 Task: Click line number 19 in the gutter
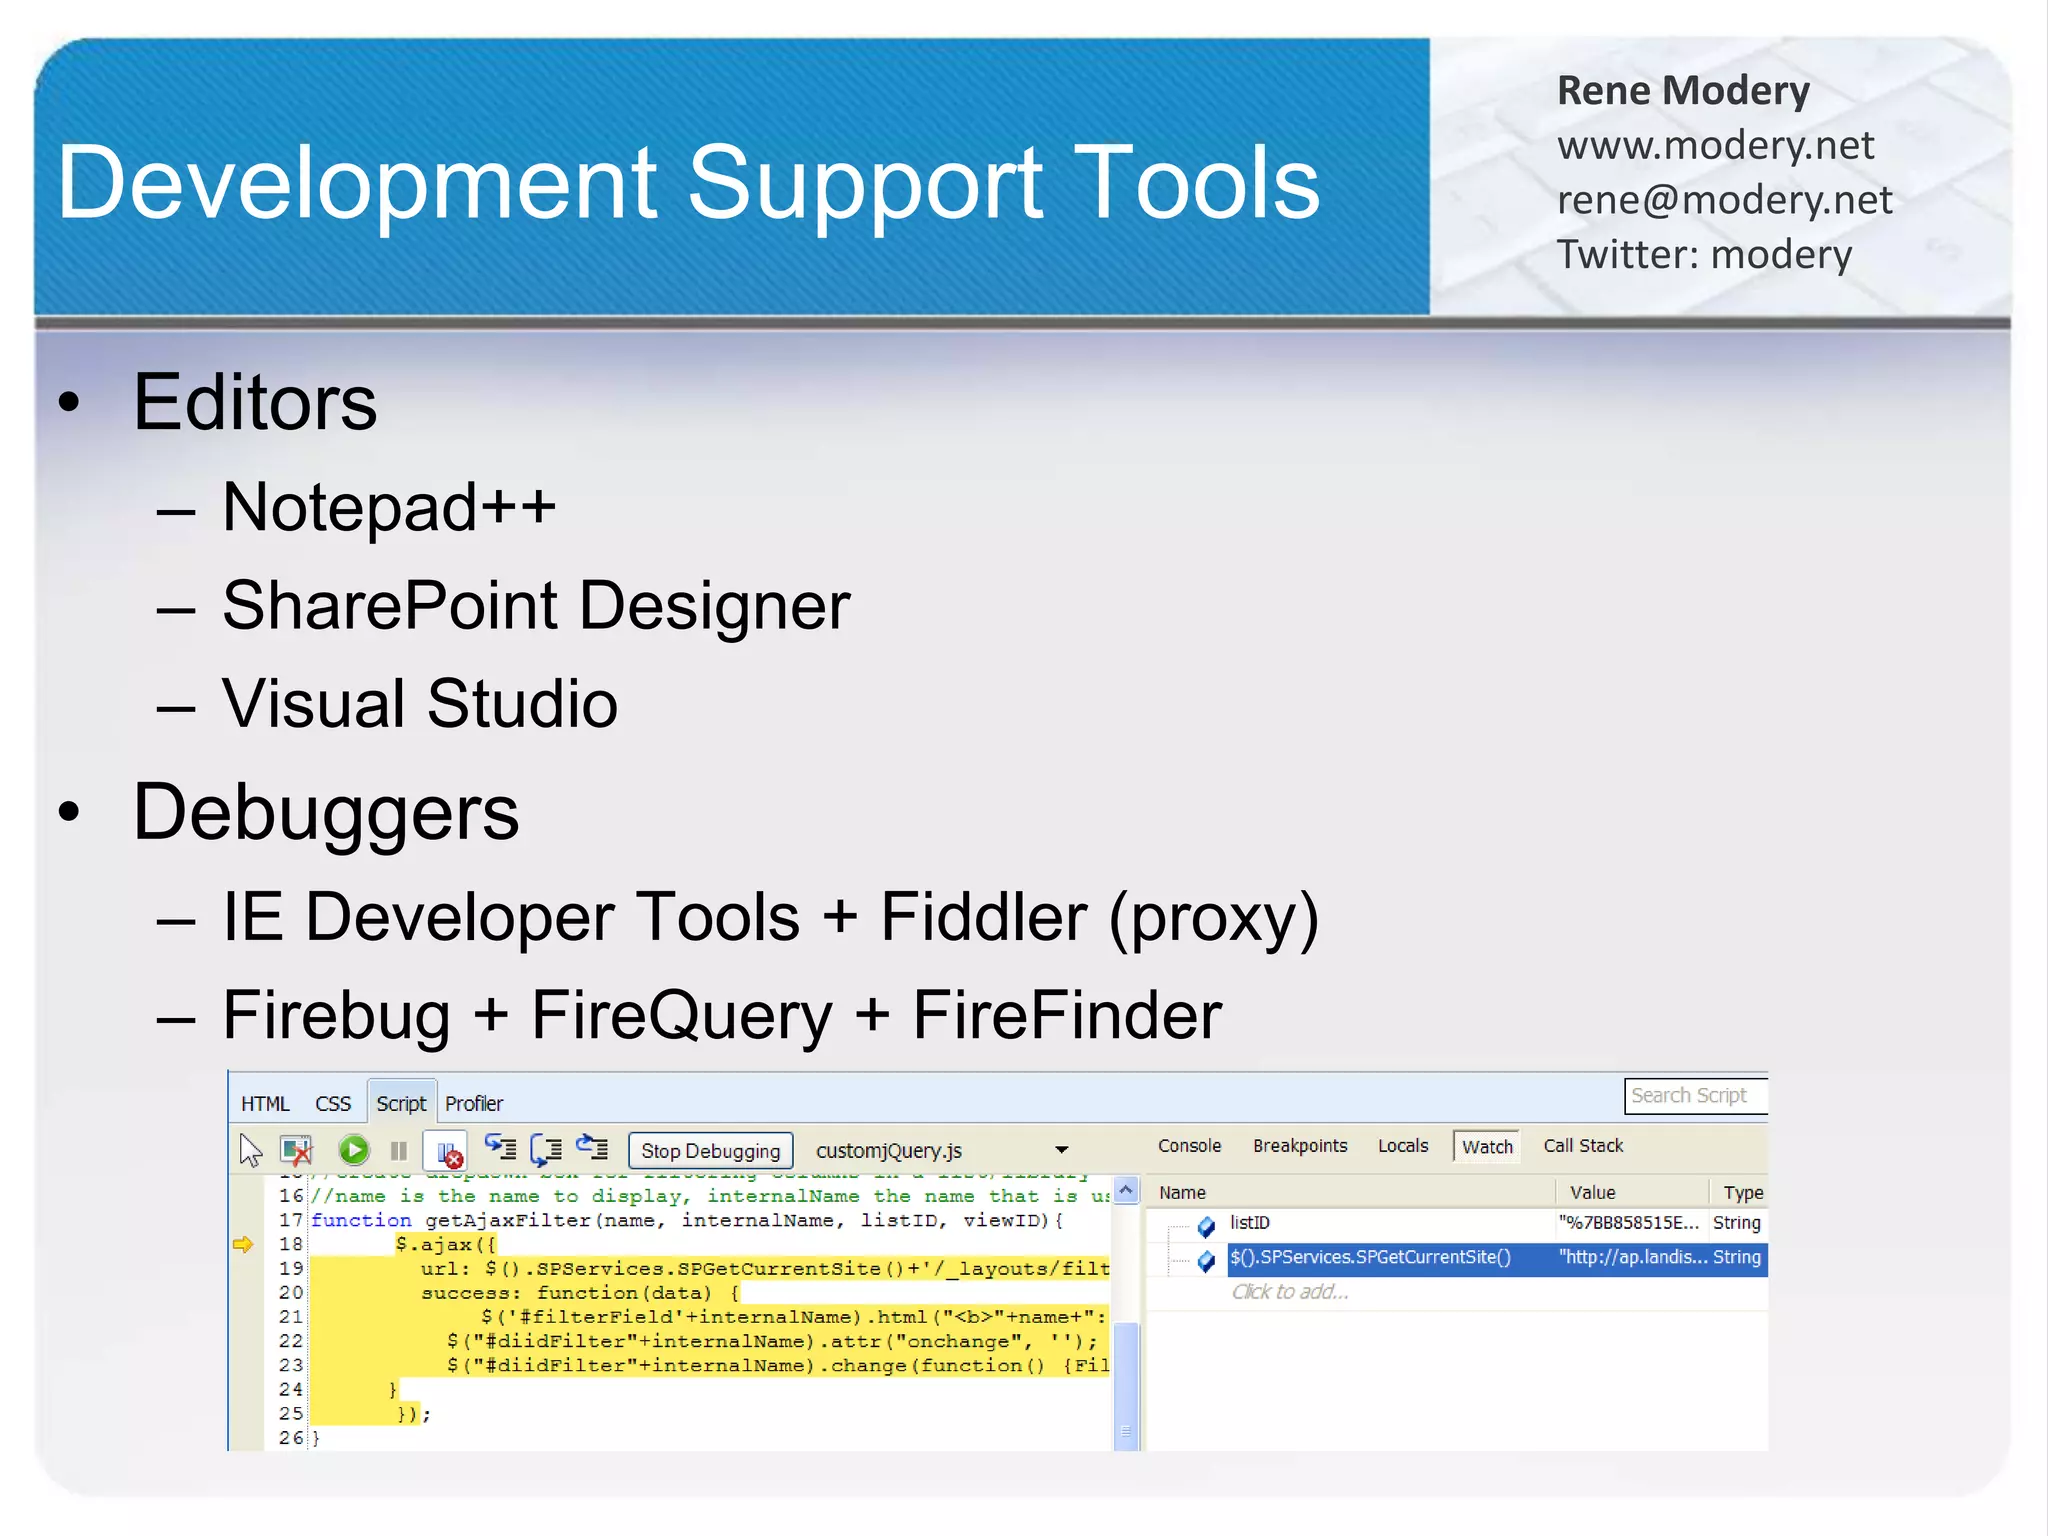coord(291,1269)
